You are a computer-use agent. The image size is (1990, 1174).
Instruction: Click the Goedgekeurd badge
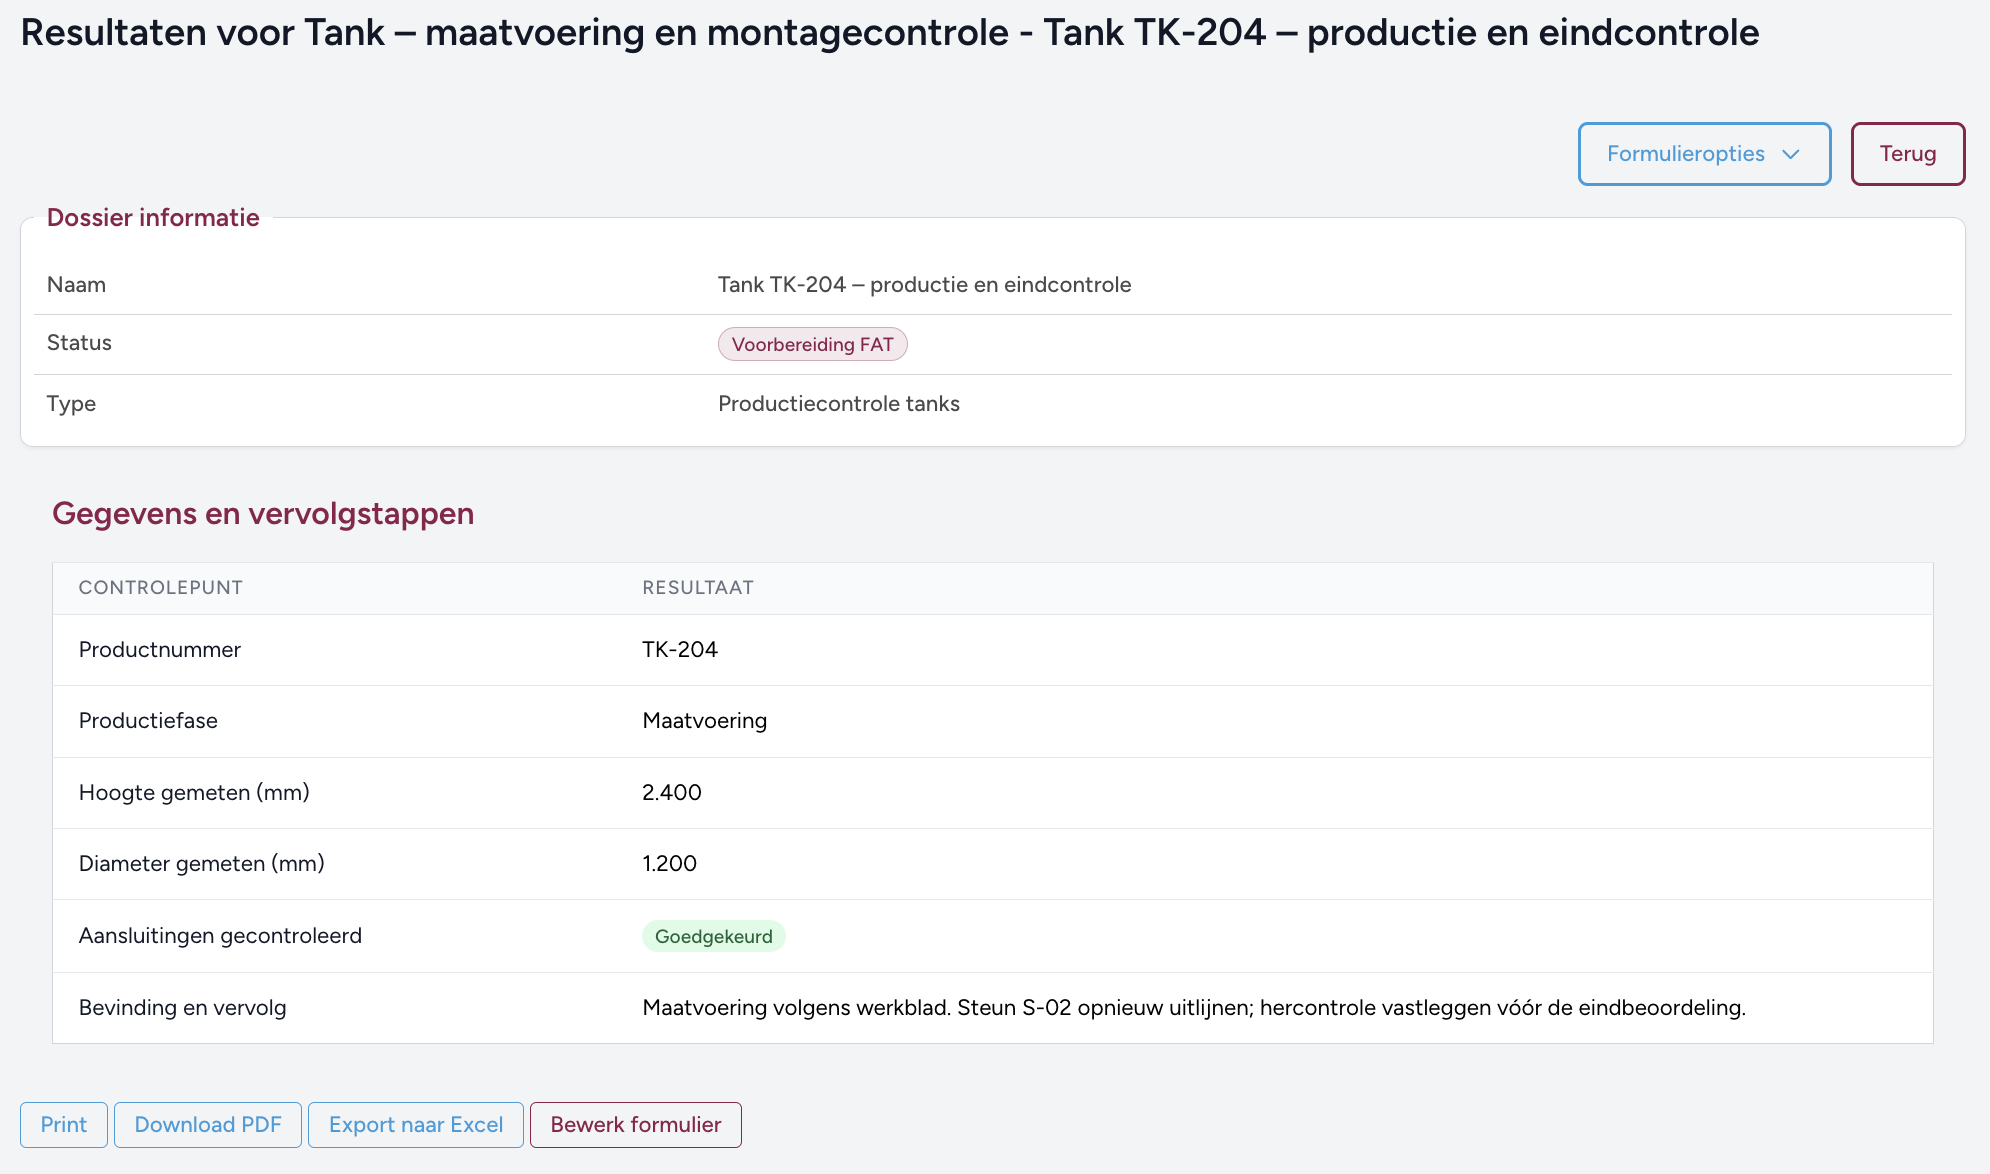tap(713, 936)
